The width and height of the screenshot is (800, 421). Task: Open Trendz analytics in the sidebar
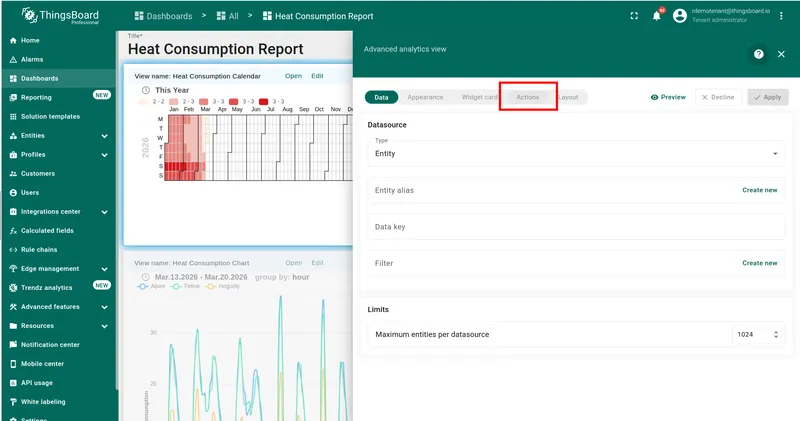pos(58,287)
